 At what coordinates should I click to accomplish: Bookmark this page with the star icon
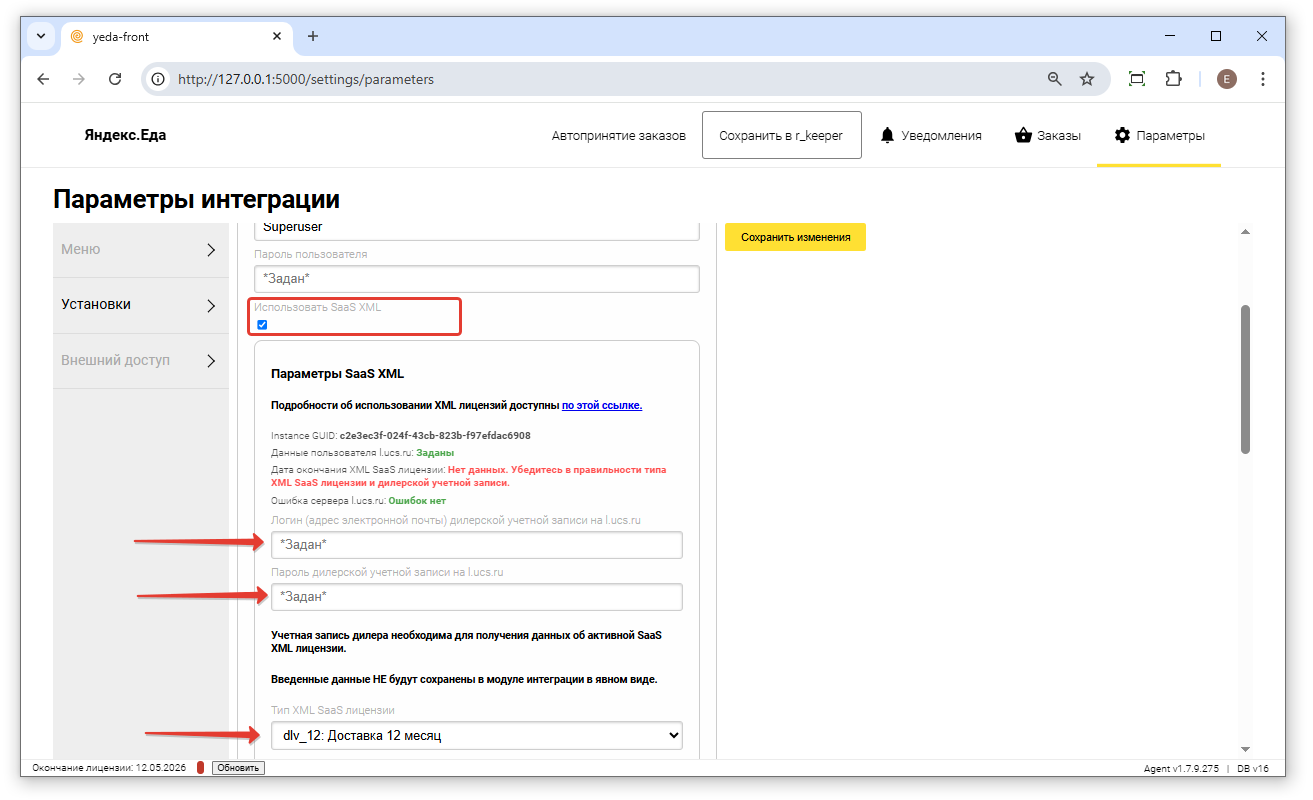[x=1087, y=79]
